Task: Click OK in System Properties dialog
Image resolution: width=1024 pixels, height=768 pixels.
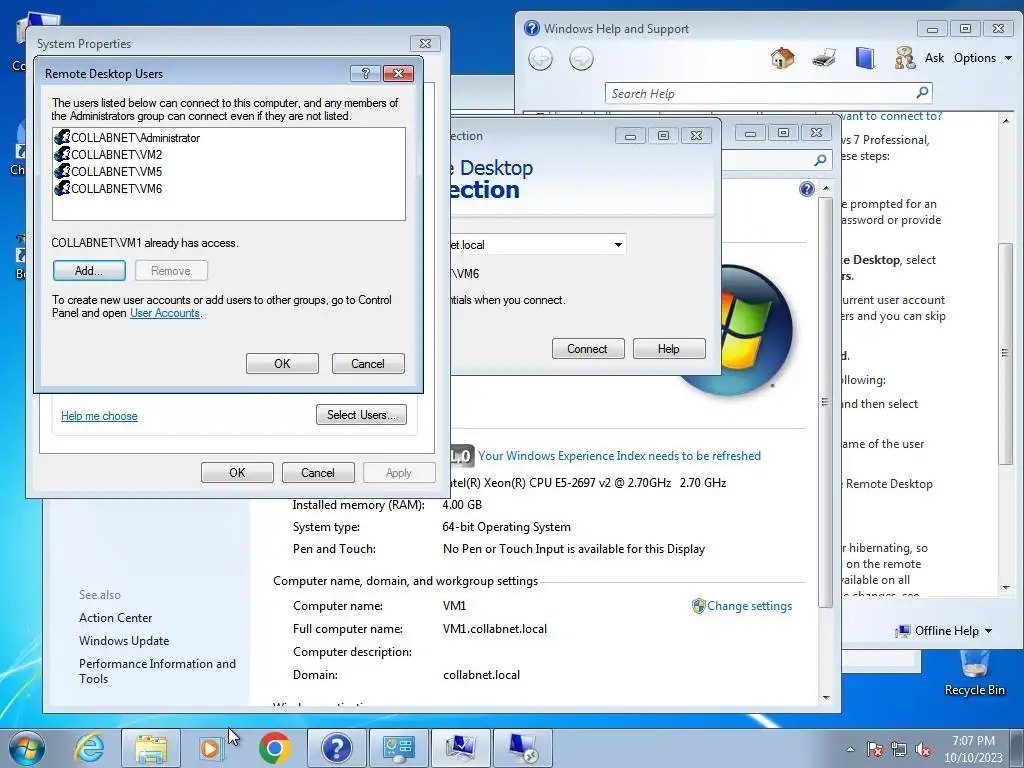Action: (x=237, y=473)
